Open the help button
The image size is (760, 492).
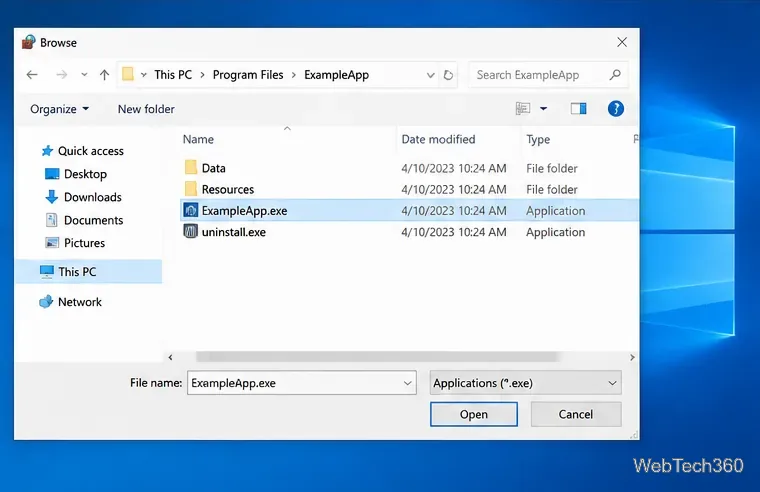pos(616,109)
